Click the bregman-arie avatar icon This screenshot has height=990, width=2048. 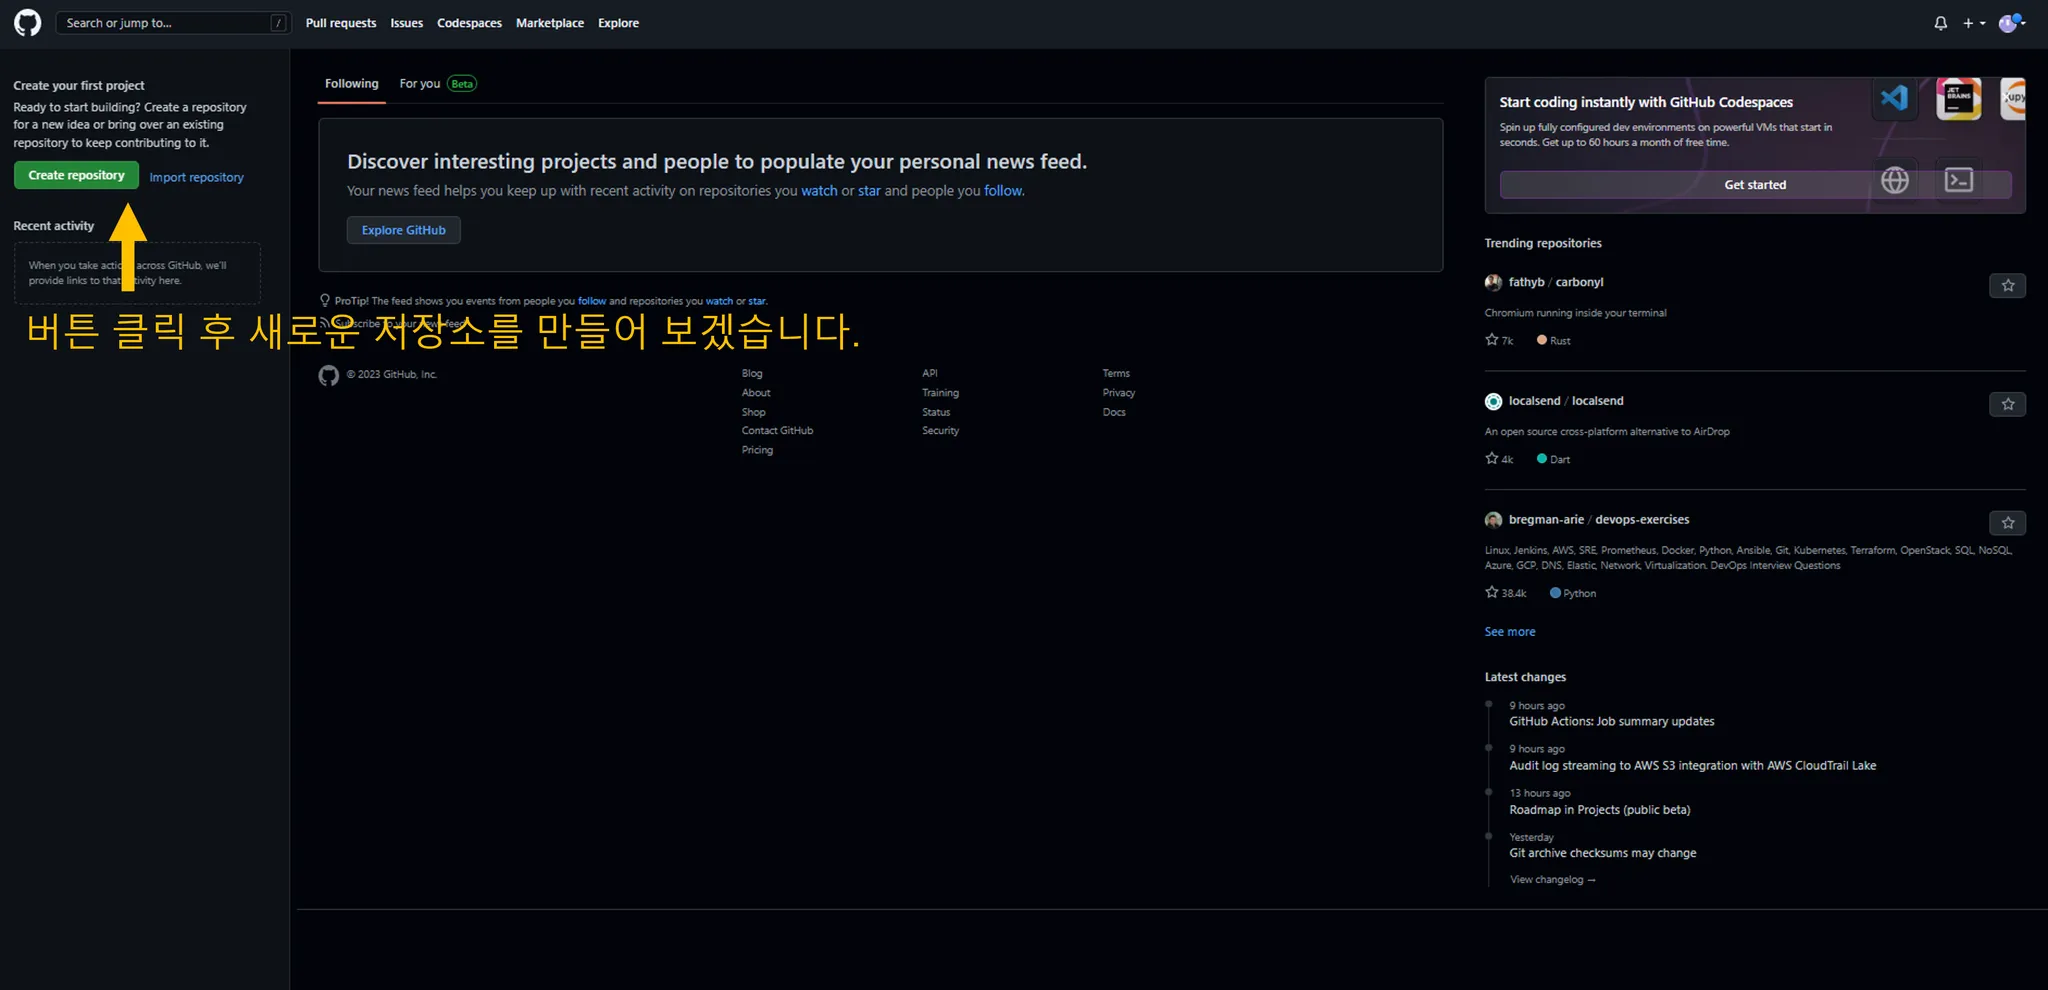(1493, 520)
